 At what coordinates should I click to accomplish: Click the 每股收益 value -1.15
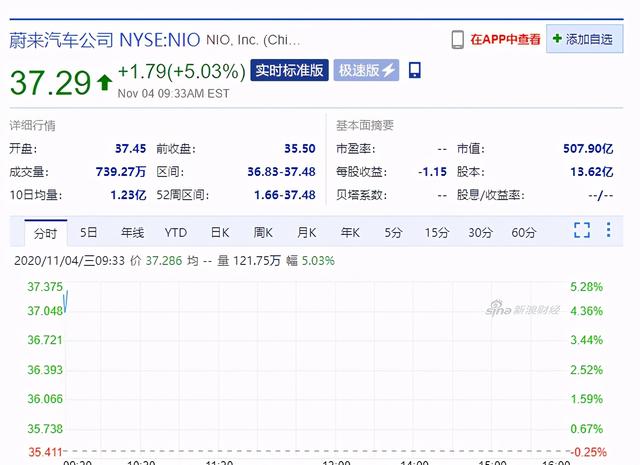(x=432, y=172)
